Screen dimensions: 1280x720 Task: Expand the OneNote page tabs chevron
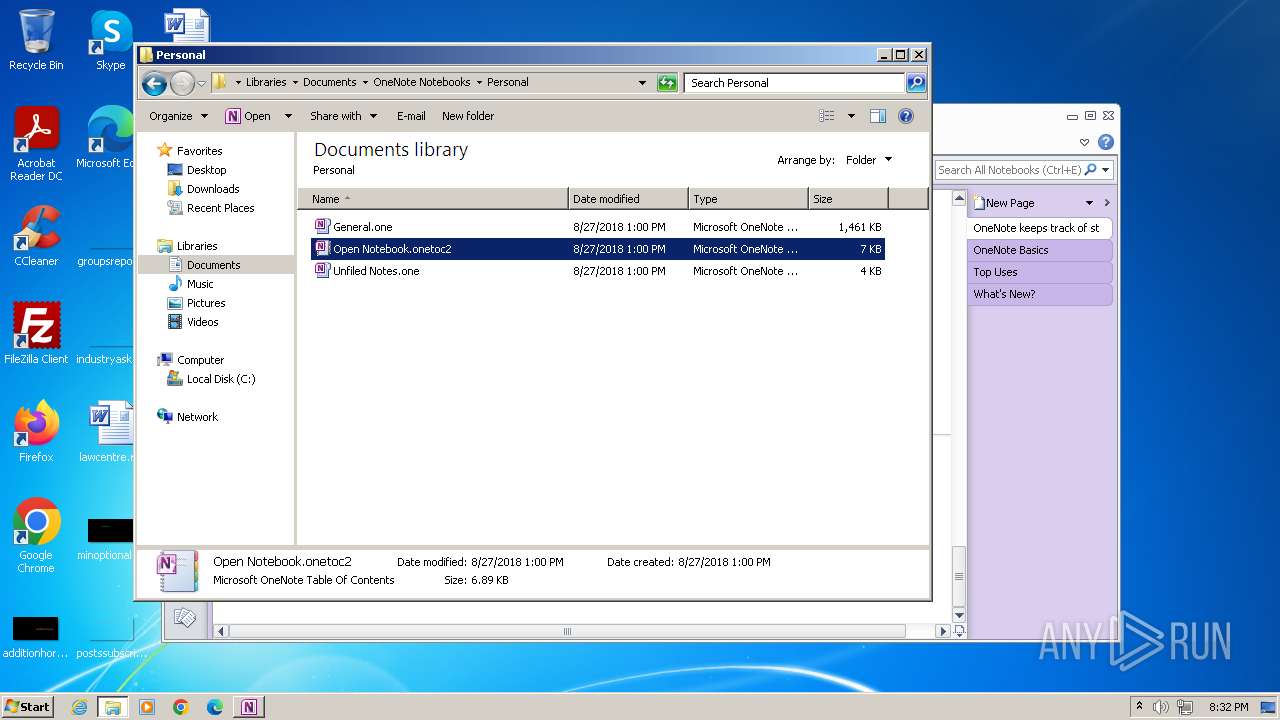[x=1106, y=203]
